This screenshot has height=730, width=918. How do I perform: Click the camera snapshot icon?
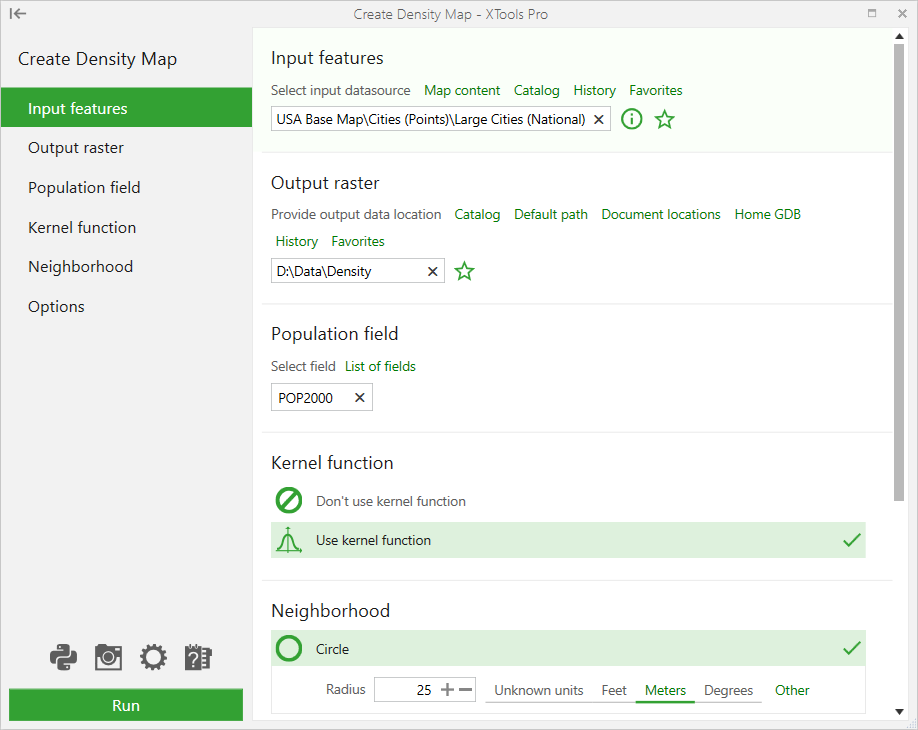click(x=108, y=657)
